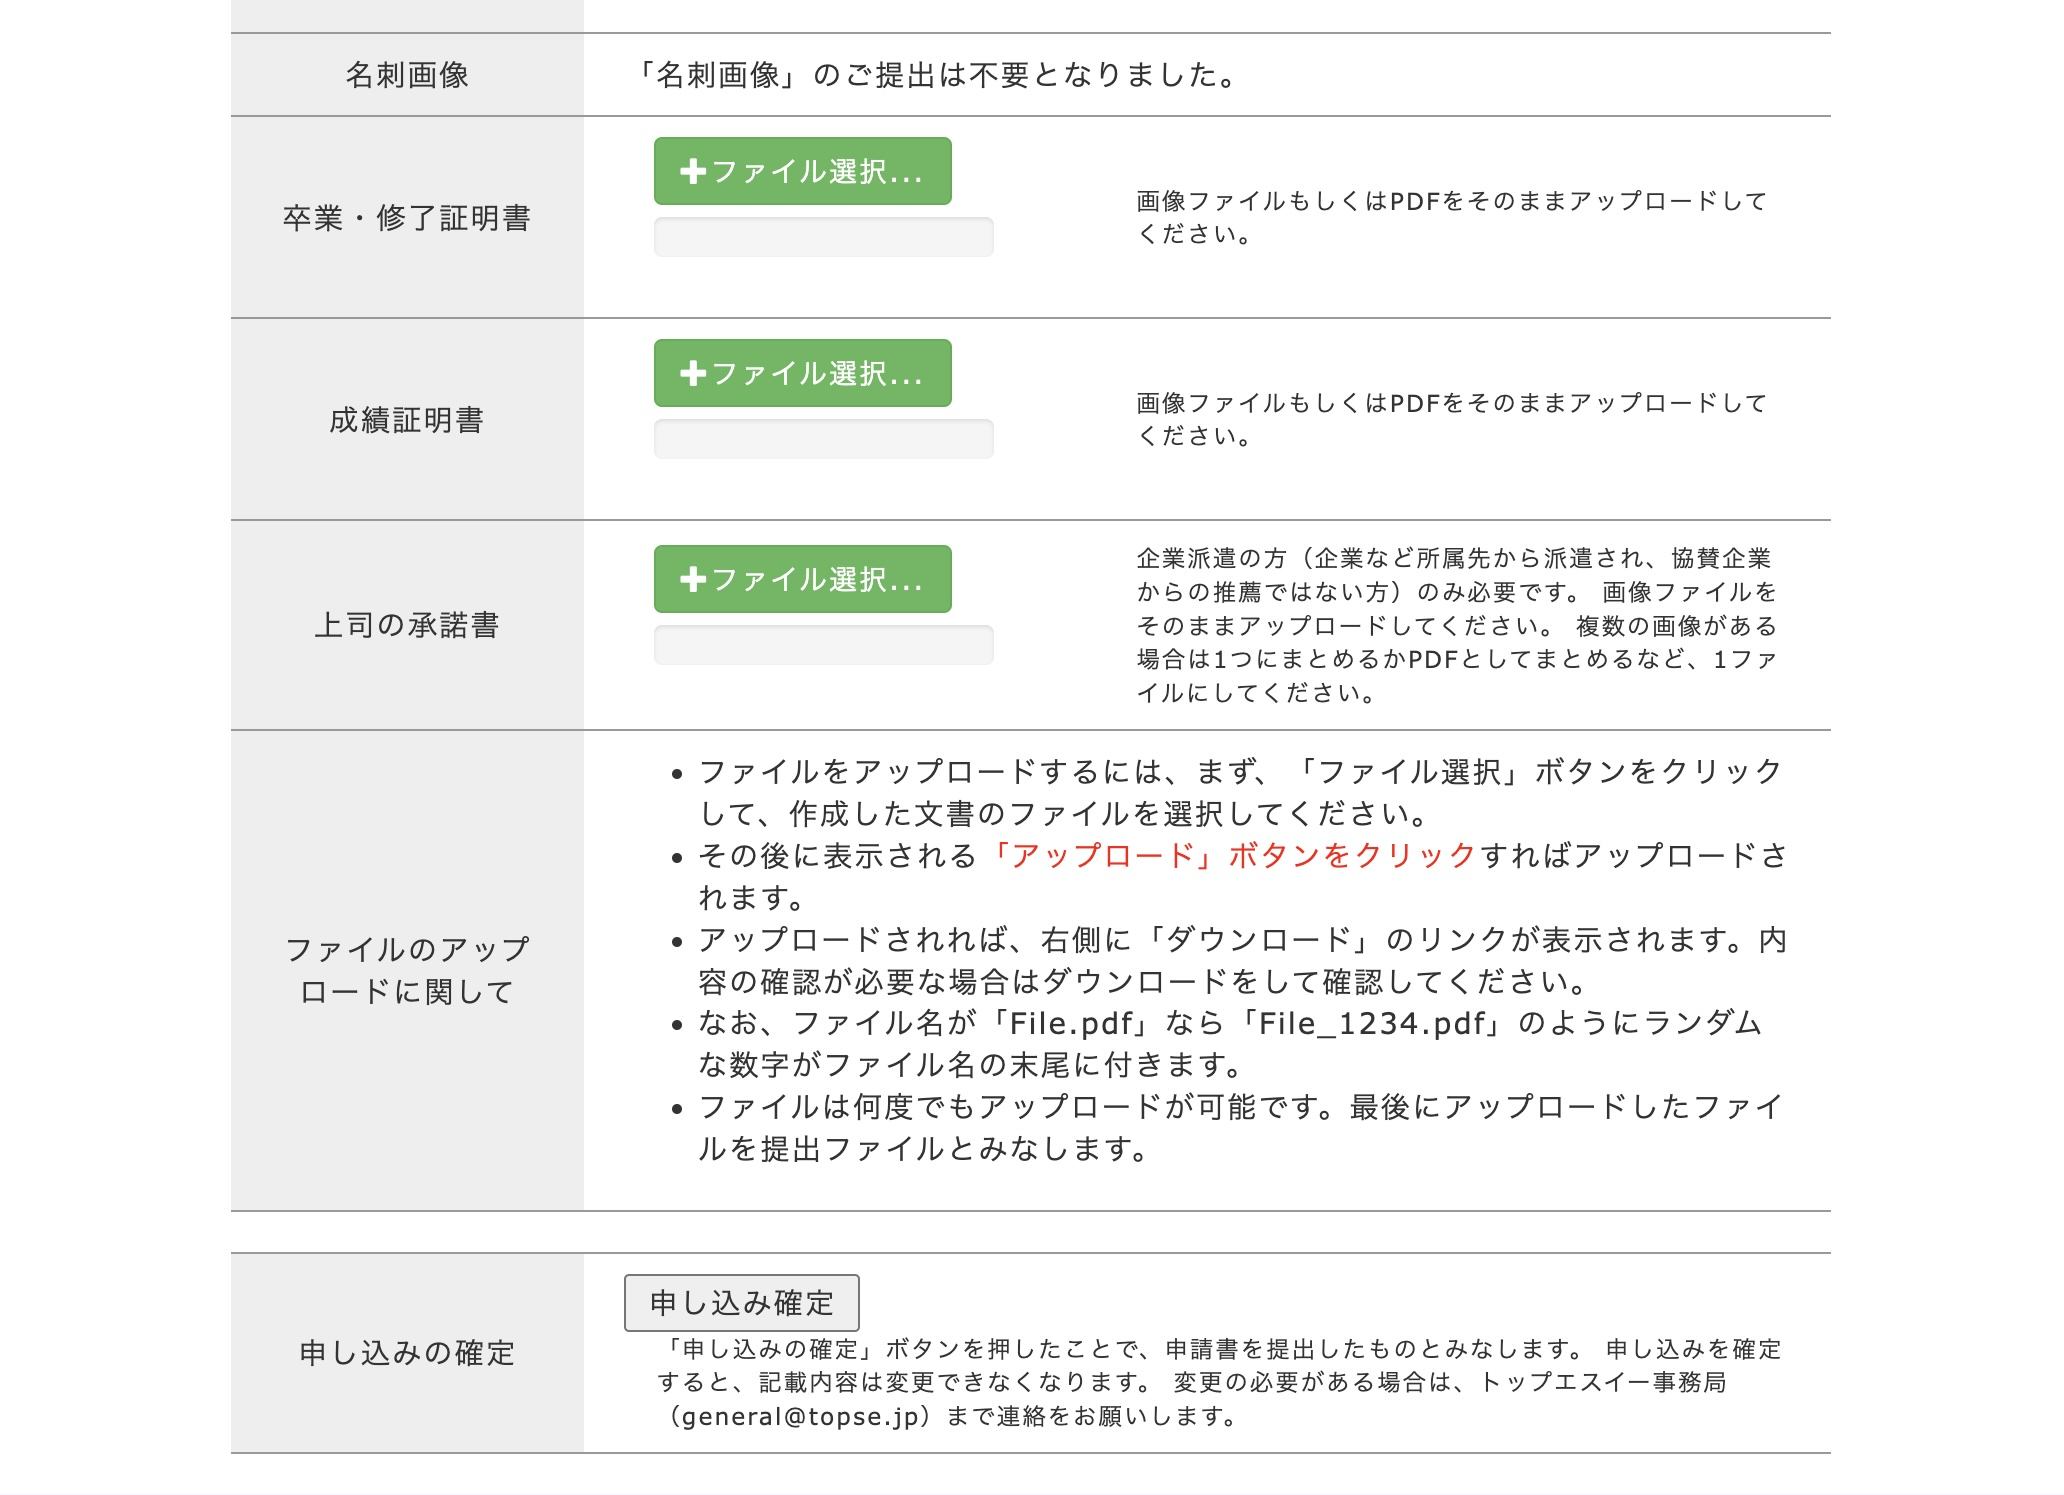Image resolution: width=2064 pixels, height=1495 pixels.
Task: Submit with the 申し込み確定 button
Action: point(741,1303)
